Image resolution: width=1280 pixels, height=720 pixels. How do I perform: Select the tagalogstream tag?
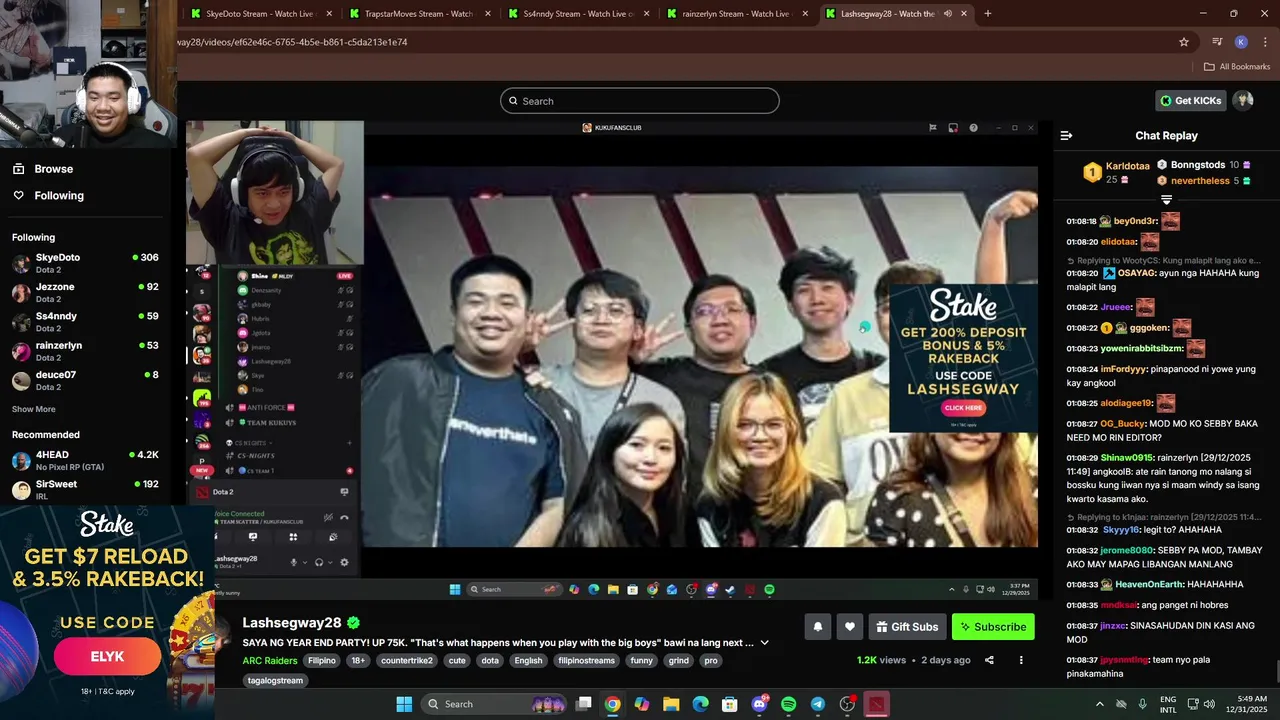(x=275, y=681)
